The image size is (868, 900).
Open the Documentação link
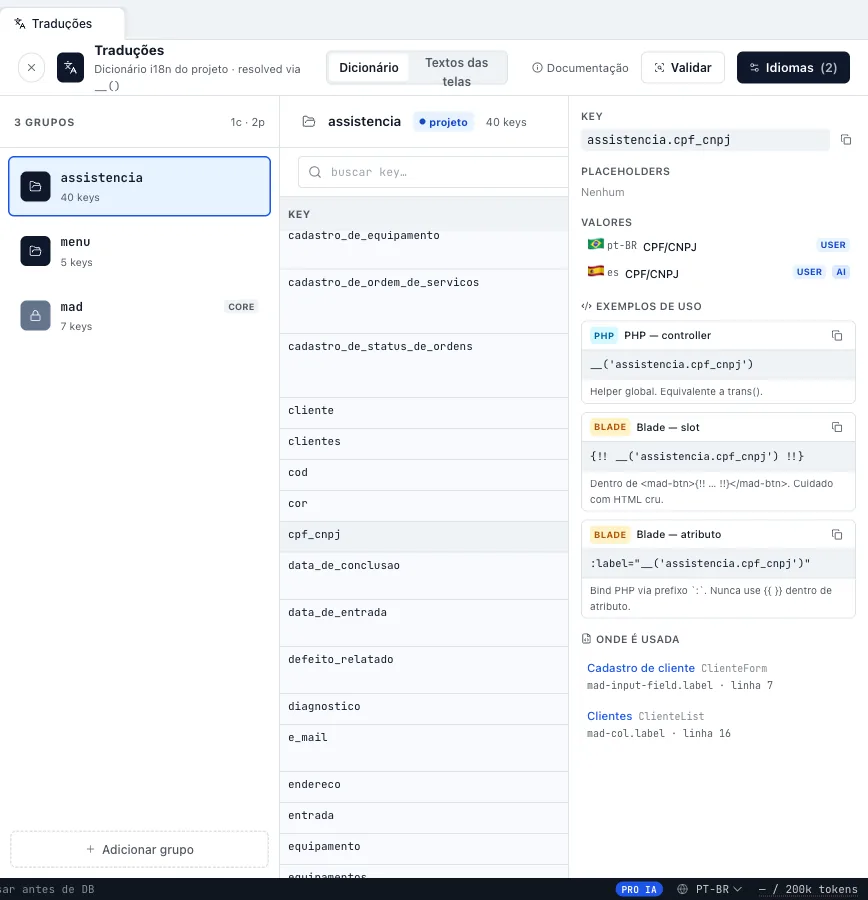point(580,68)
